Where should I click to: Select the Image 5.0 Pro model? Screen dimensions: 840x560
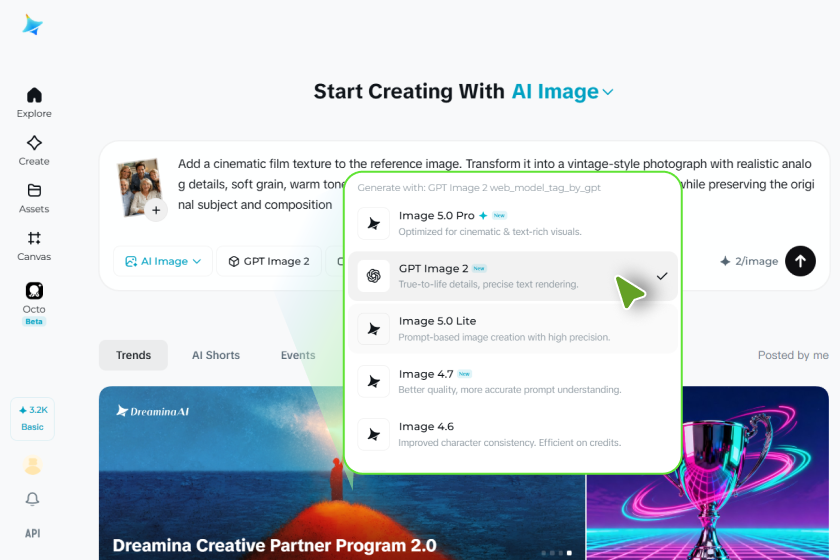click(x=513, y=223)
